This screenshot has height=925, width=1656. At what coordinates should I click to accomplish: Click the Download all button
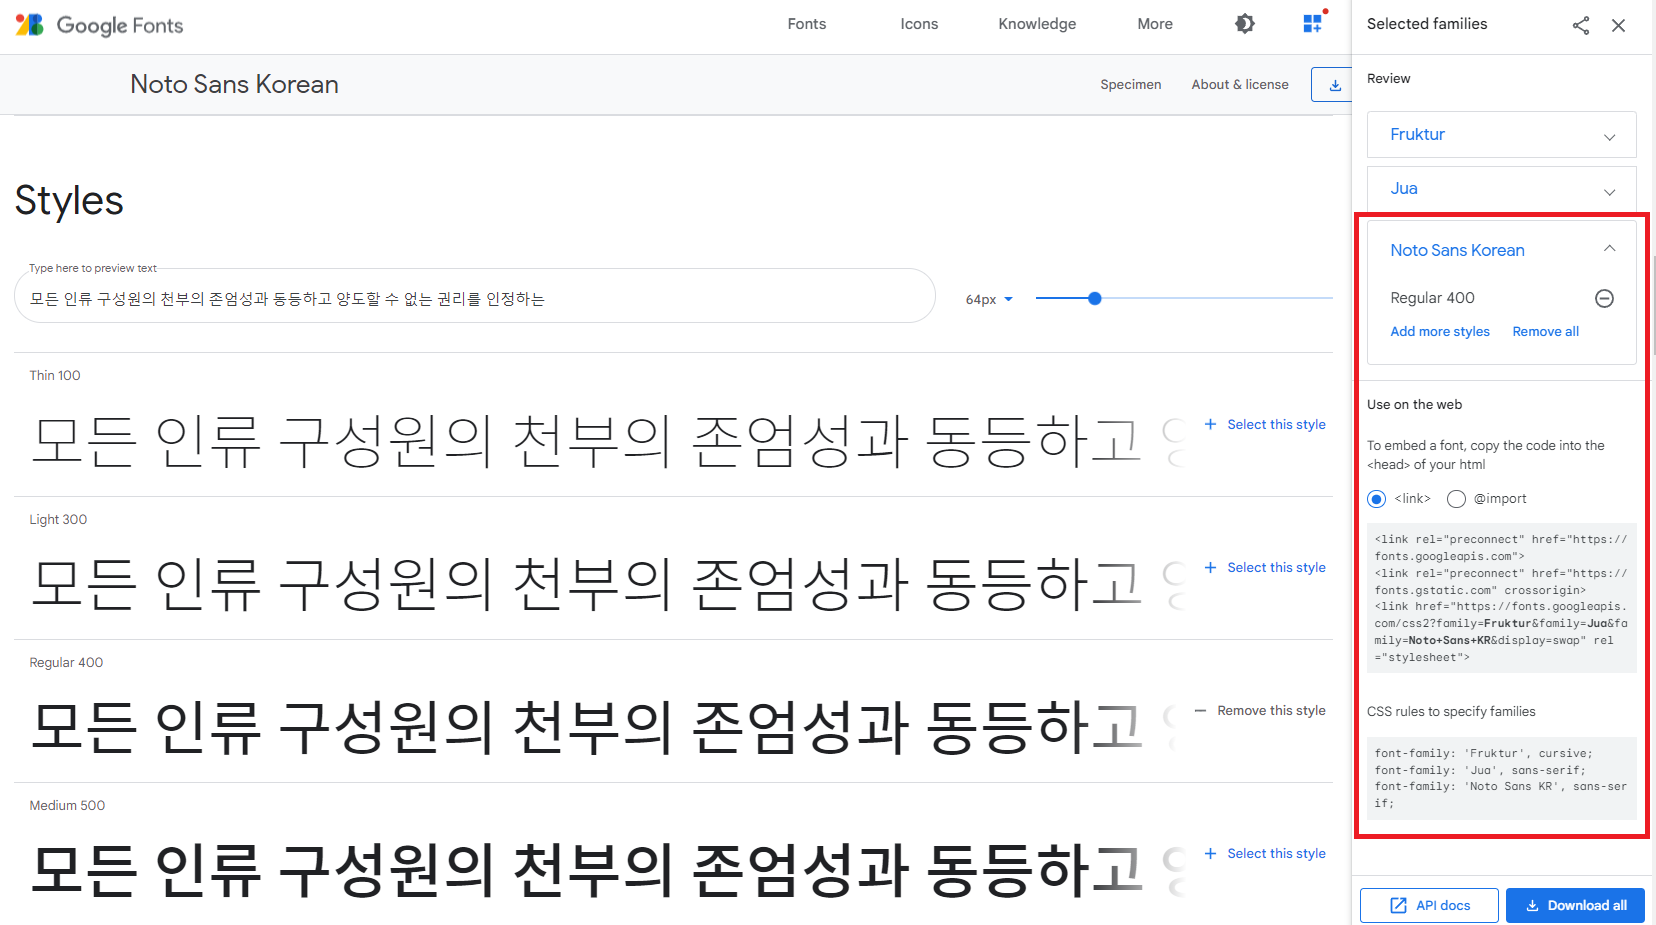click(1575, 906)
